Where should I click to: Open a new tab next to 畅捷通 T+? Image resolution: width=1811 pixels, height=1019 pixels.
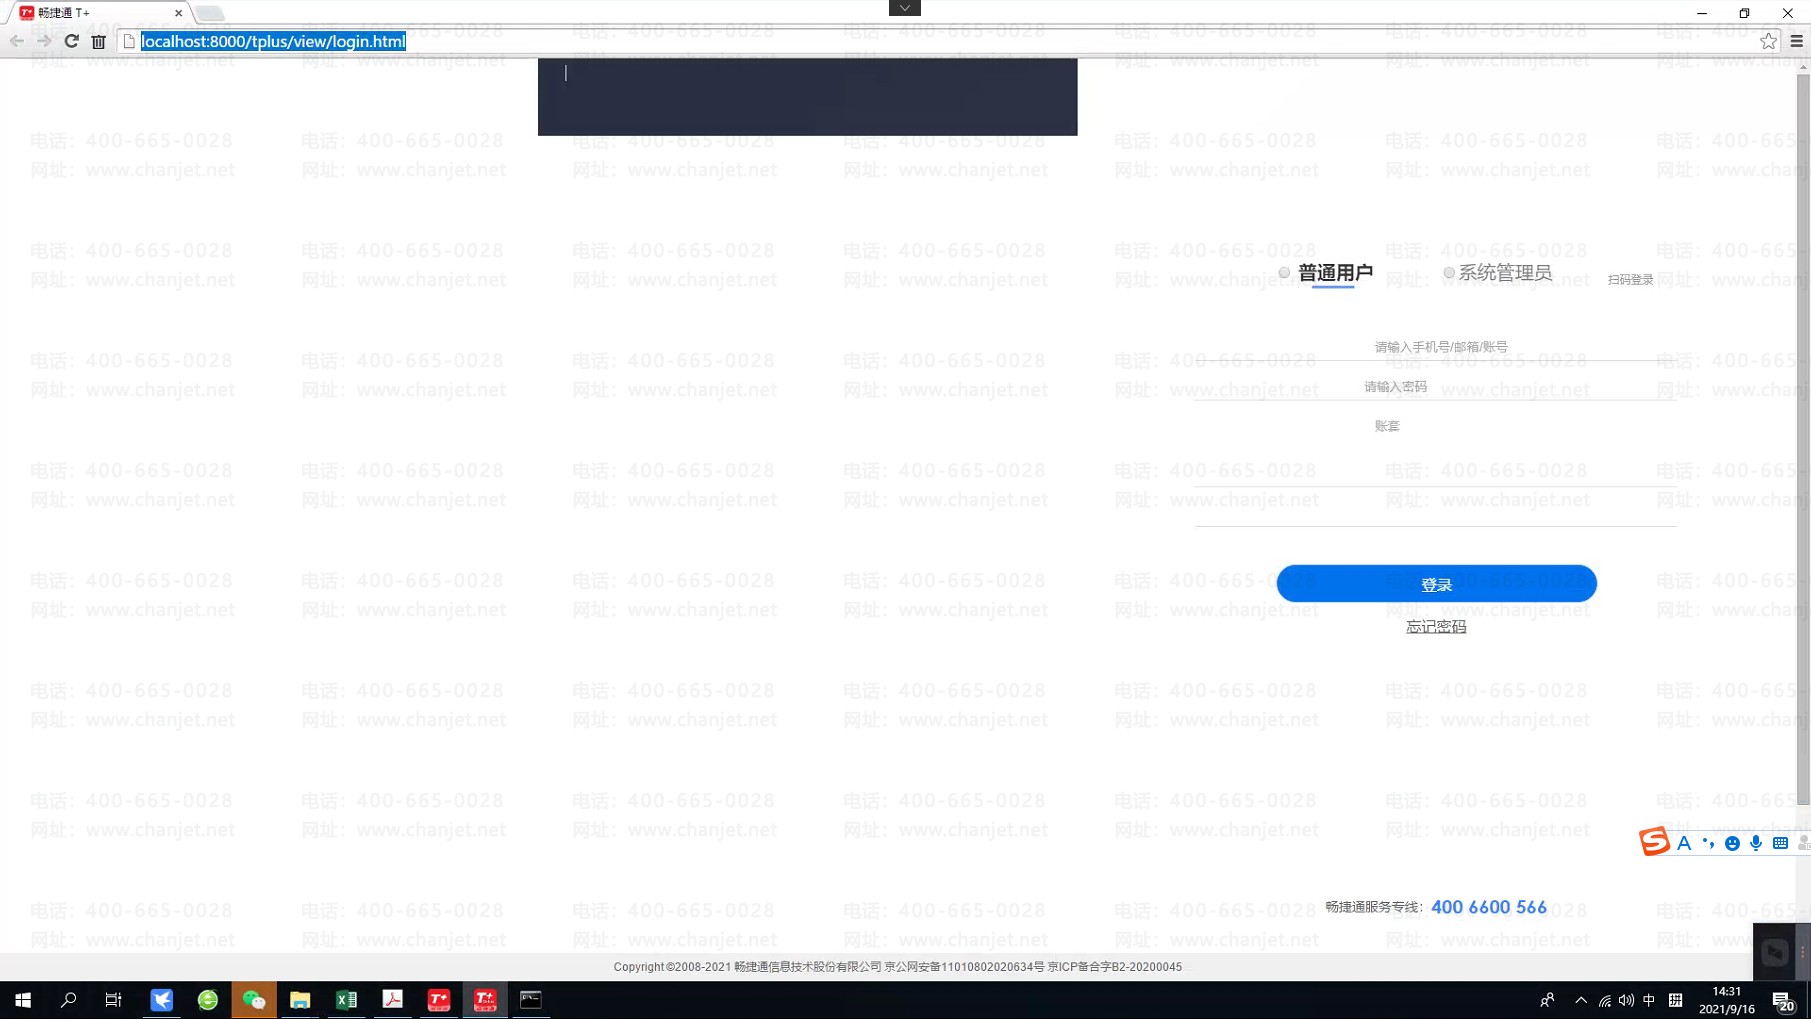pyautogui.click(x=210, y=13)
